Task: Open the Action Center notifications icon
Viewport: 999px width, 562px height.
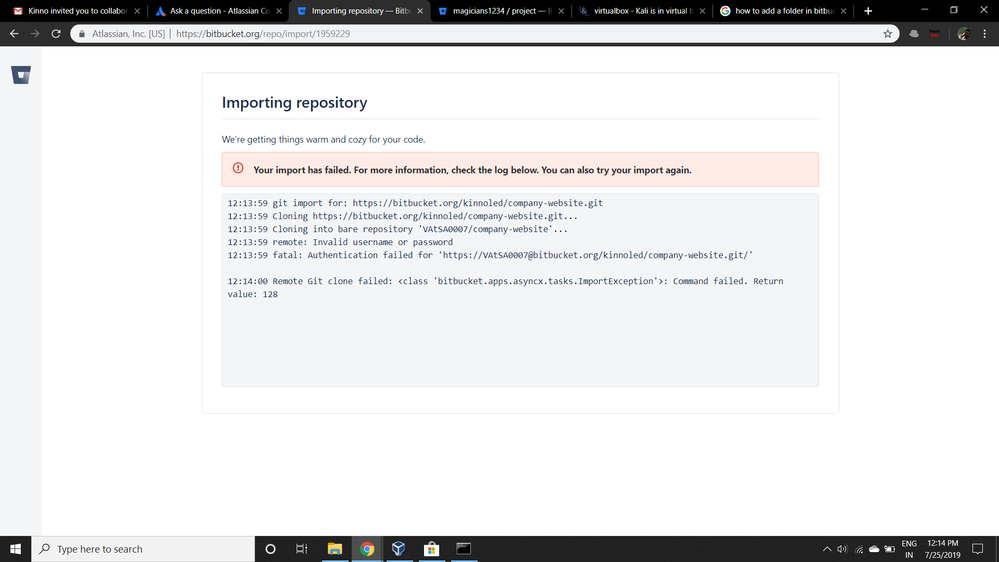Action: (x=978, y=549)
